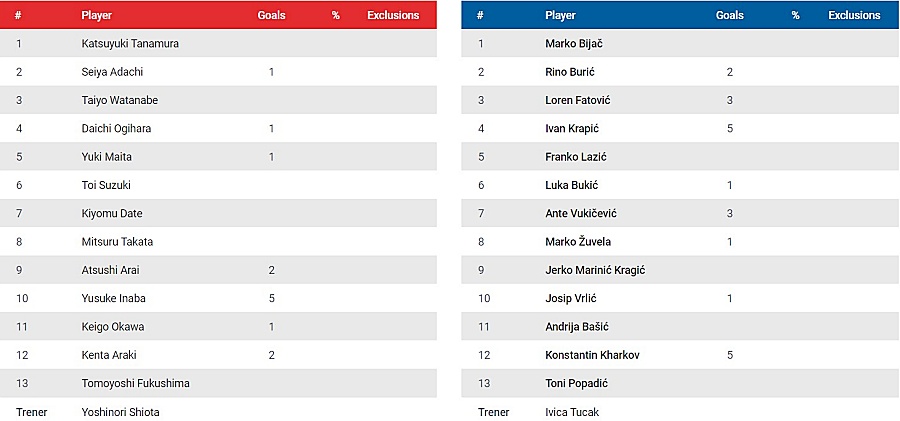900x421 pixels.
Task: Click the Player header in blue table
Action: 560,16
